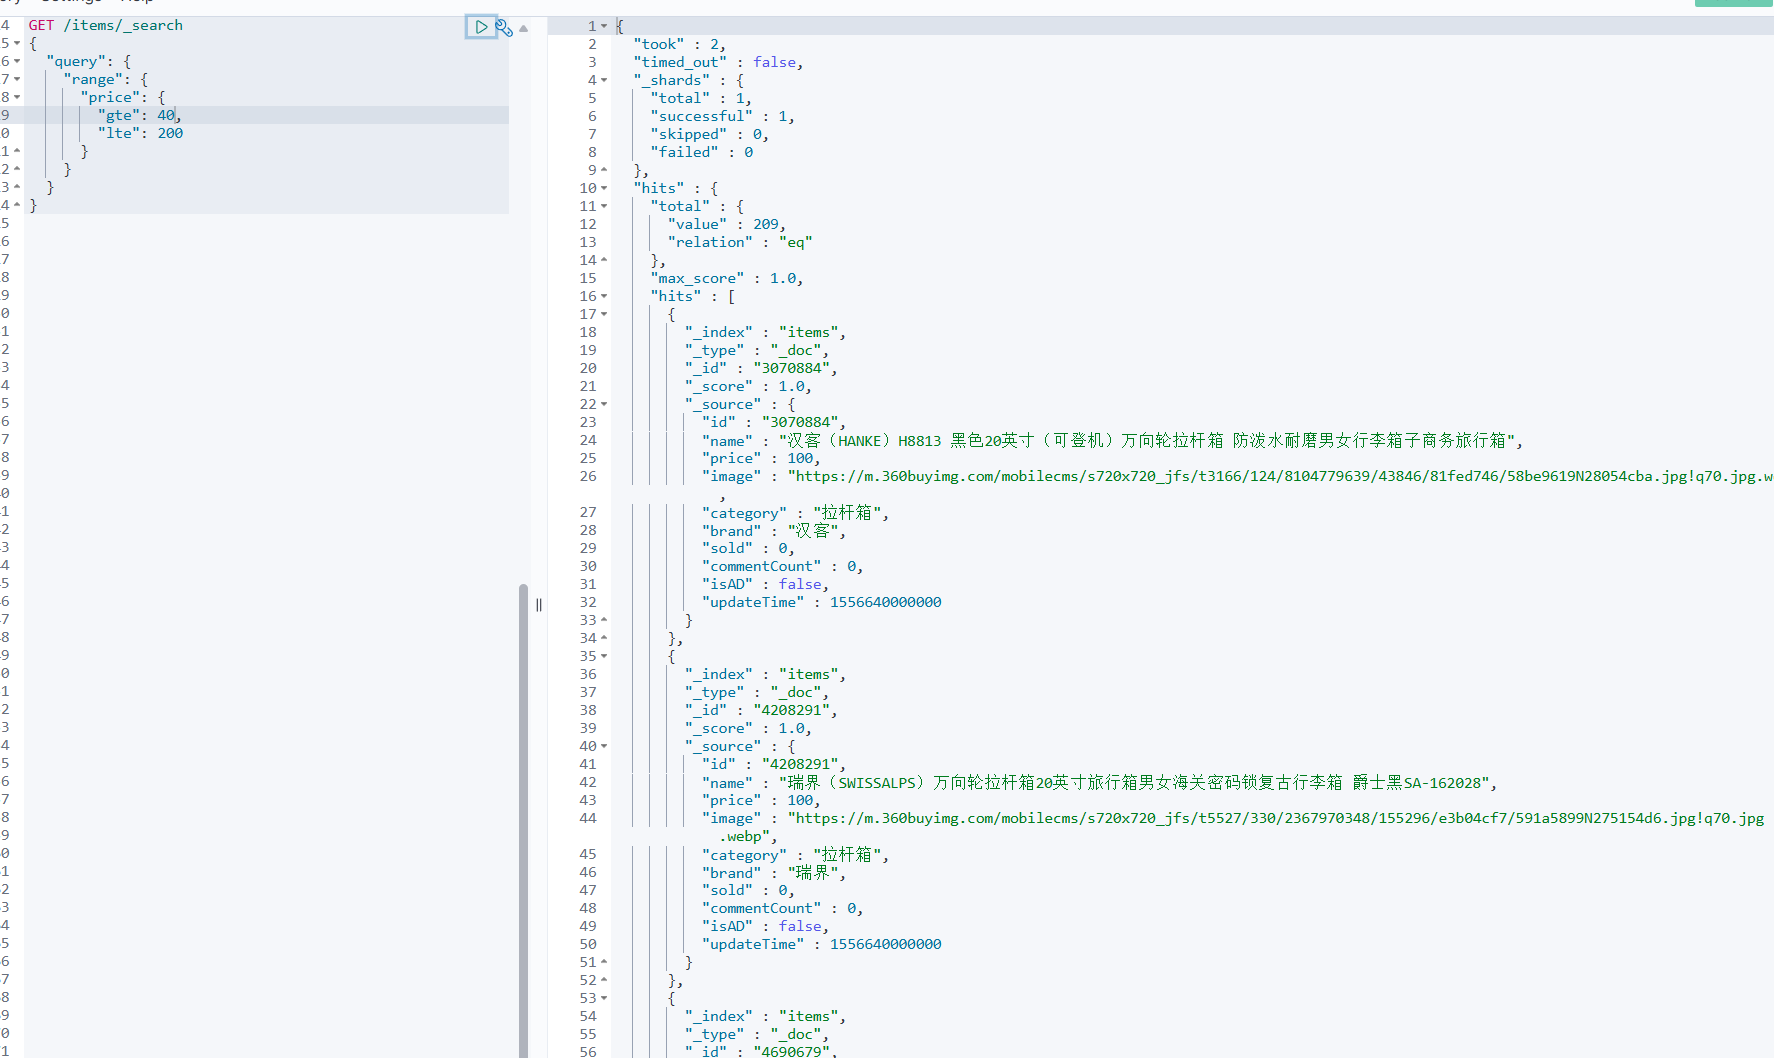Collapse the hits object on line 10

[x=603, y=188]
